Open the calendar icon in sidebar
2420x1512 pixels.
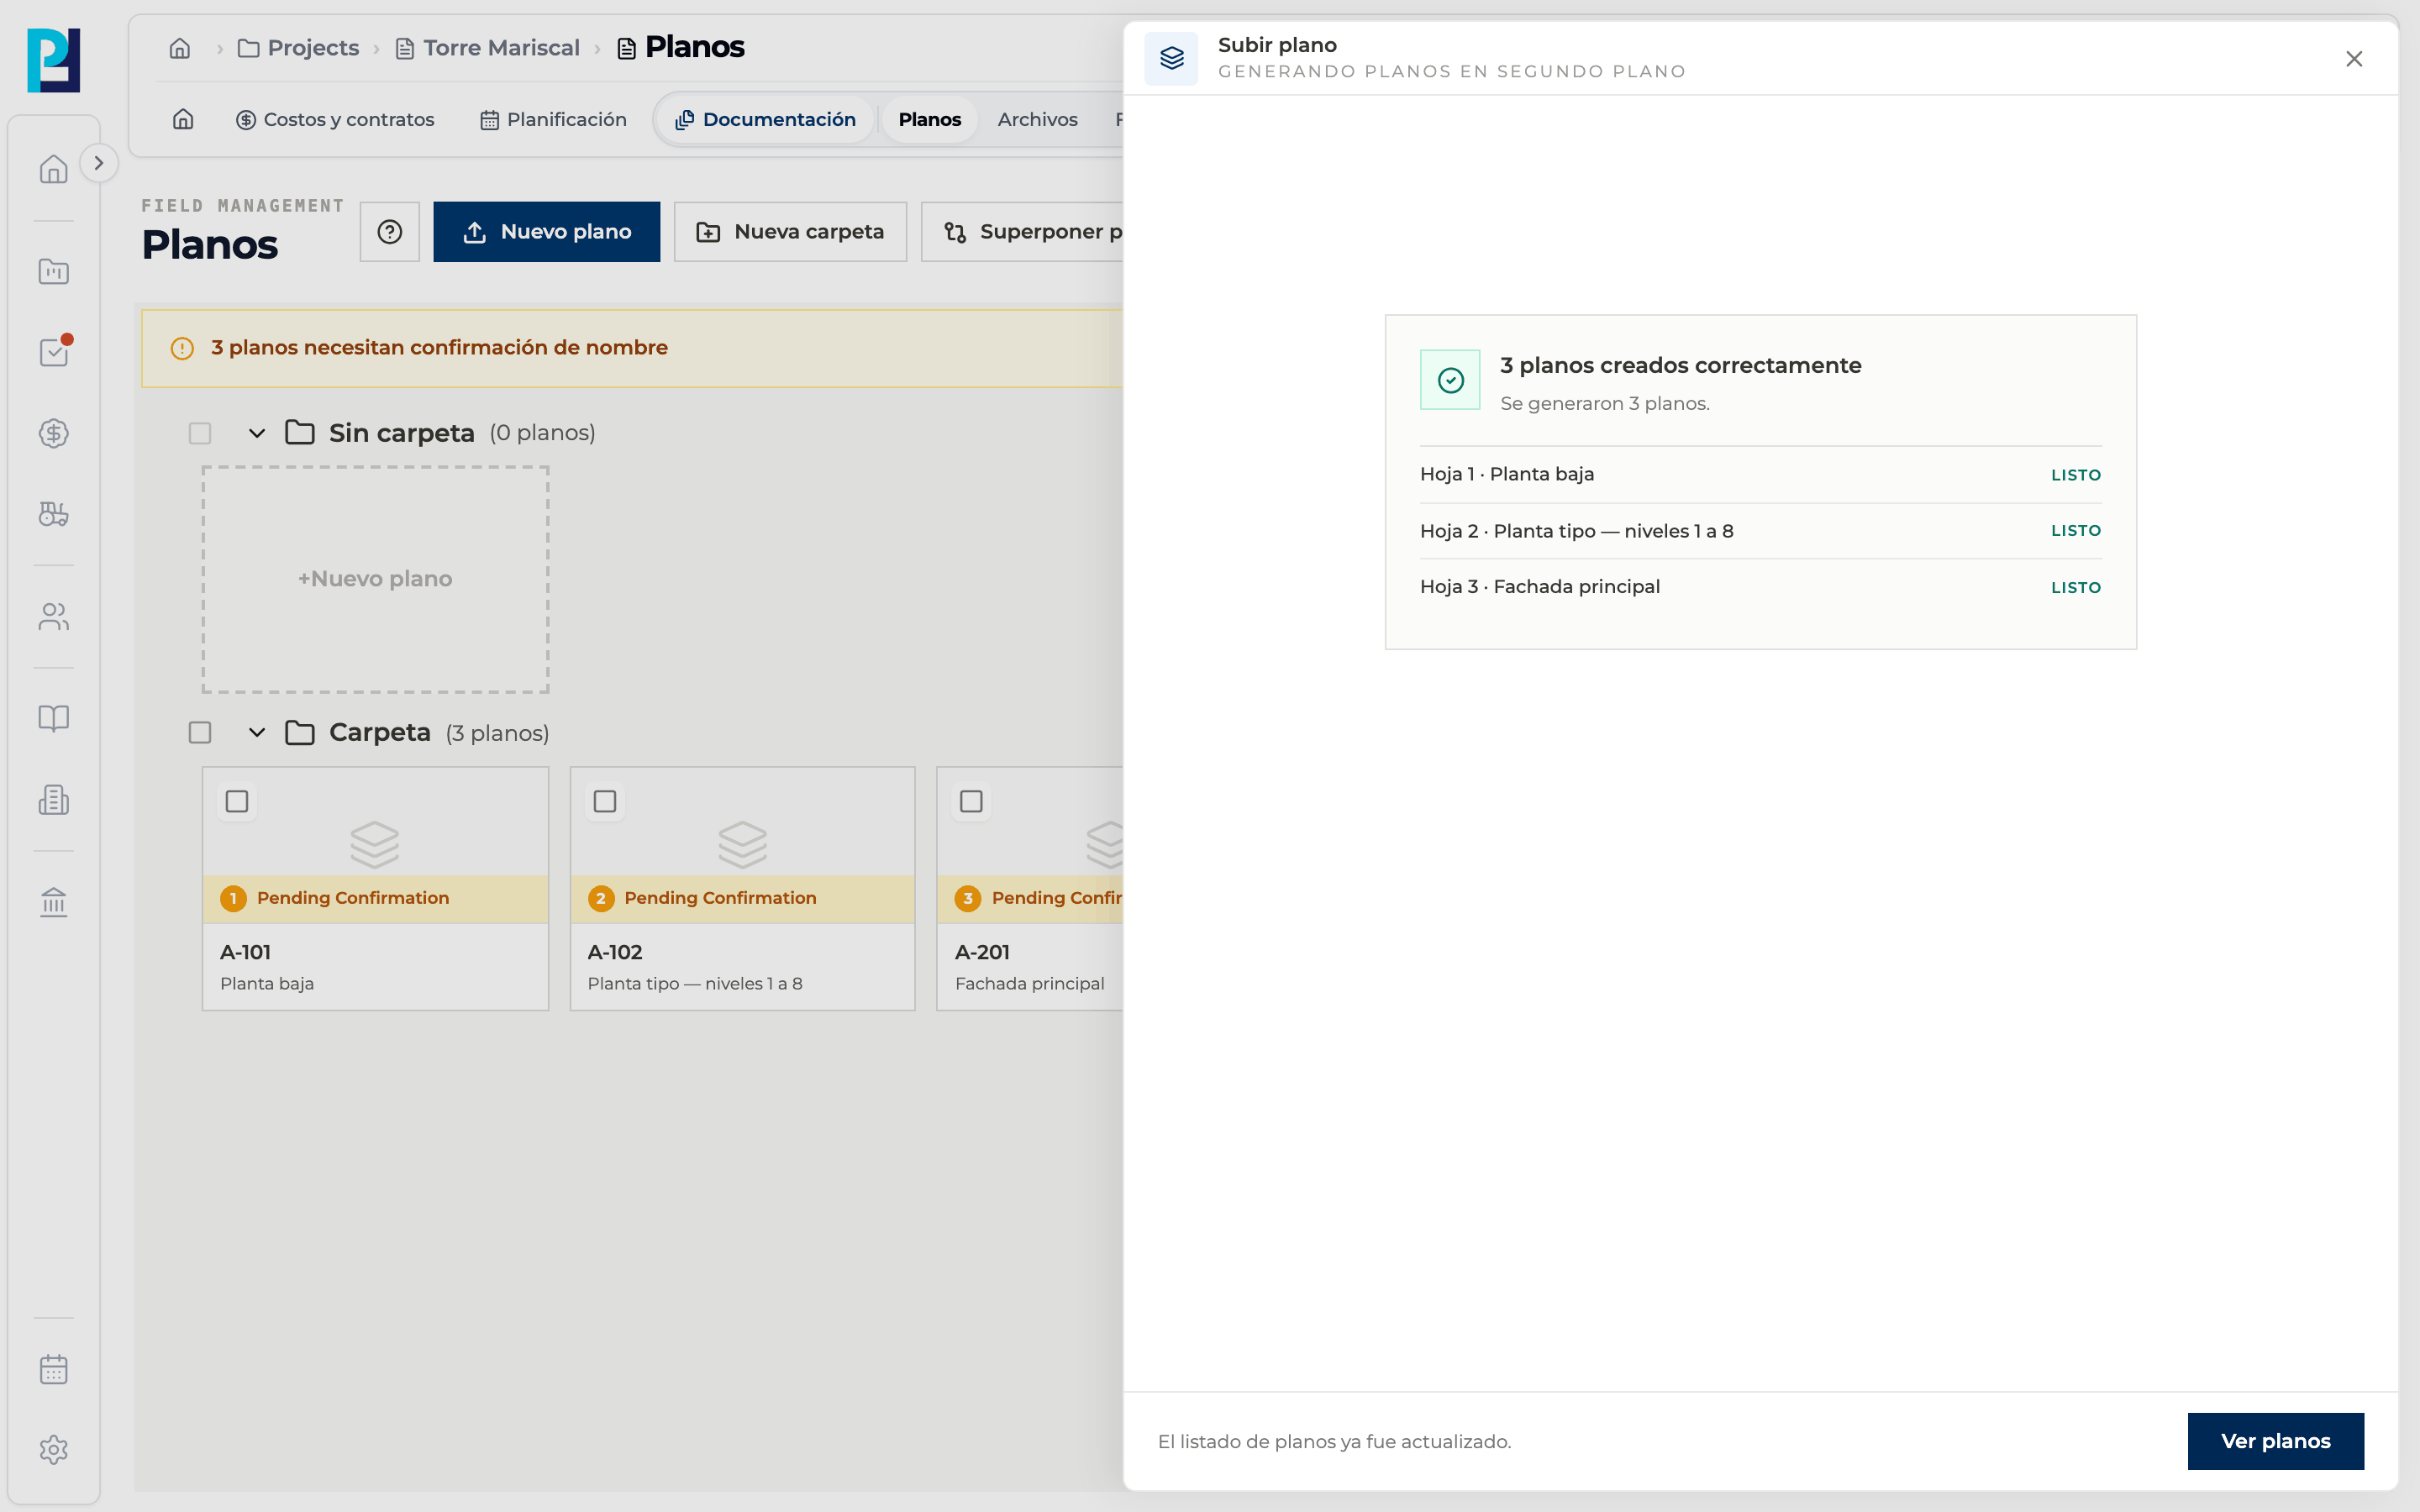coord(54,1369)
